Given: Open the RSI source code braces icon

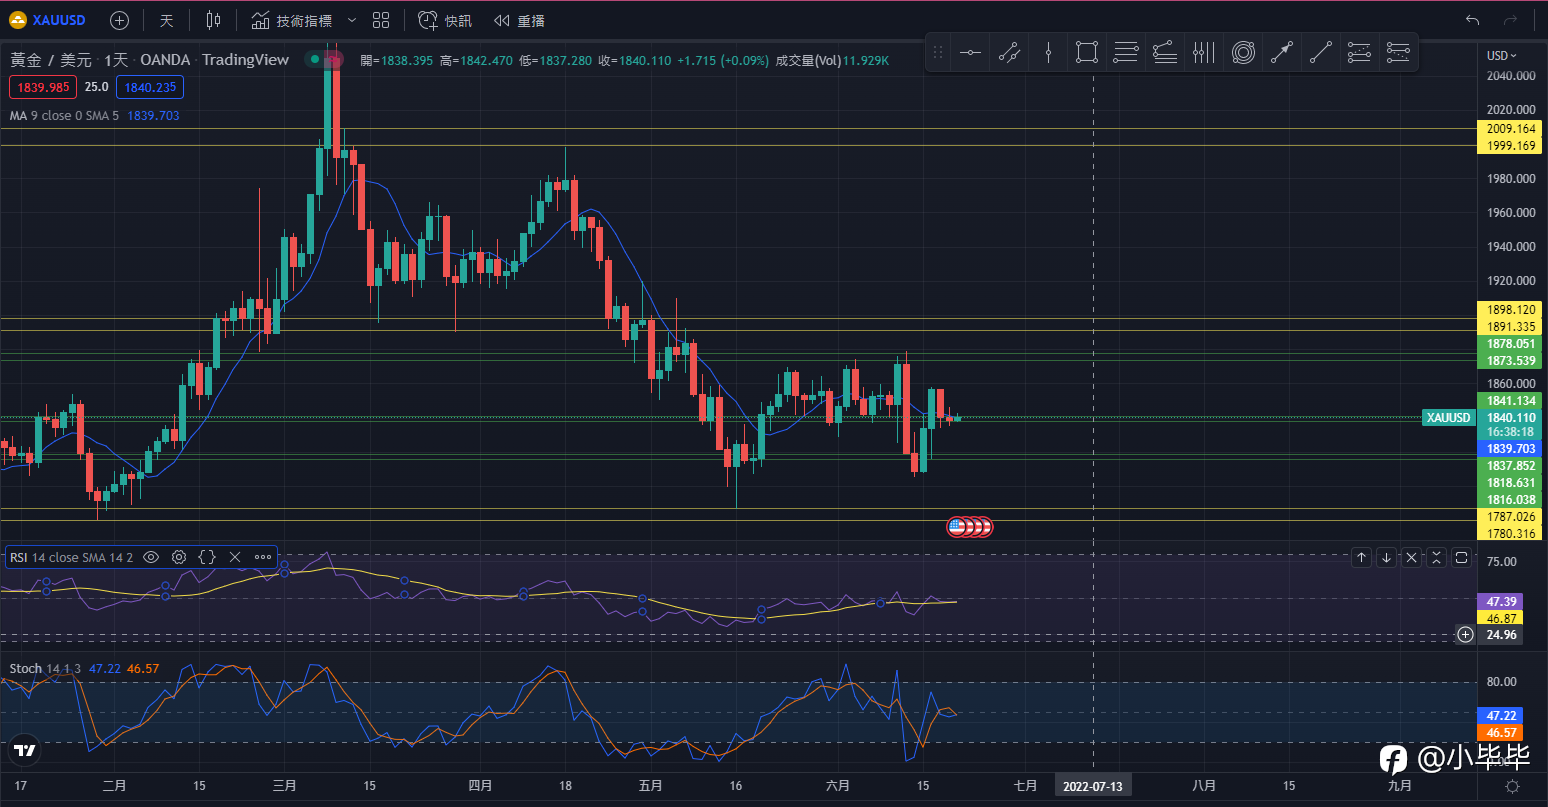Looking at the screenshot, I should 207,557.
